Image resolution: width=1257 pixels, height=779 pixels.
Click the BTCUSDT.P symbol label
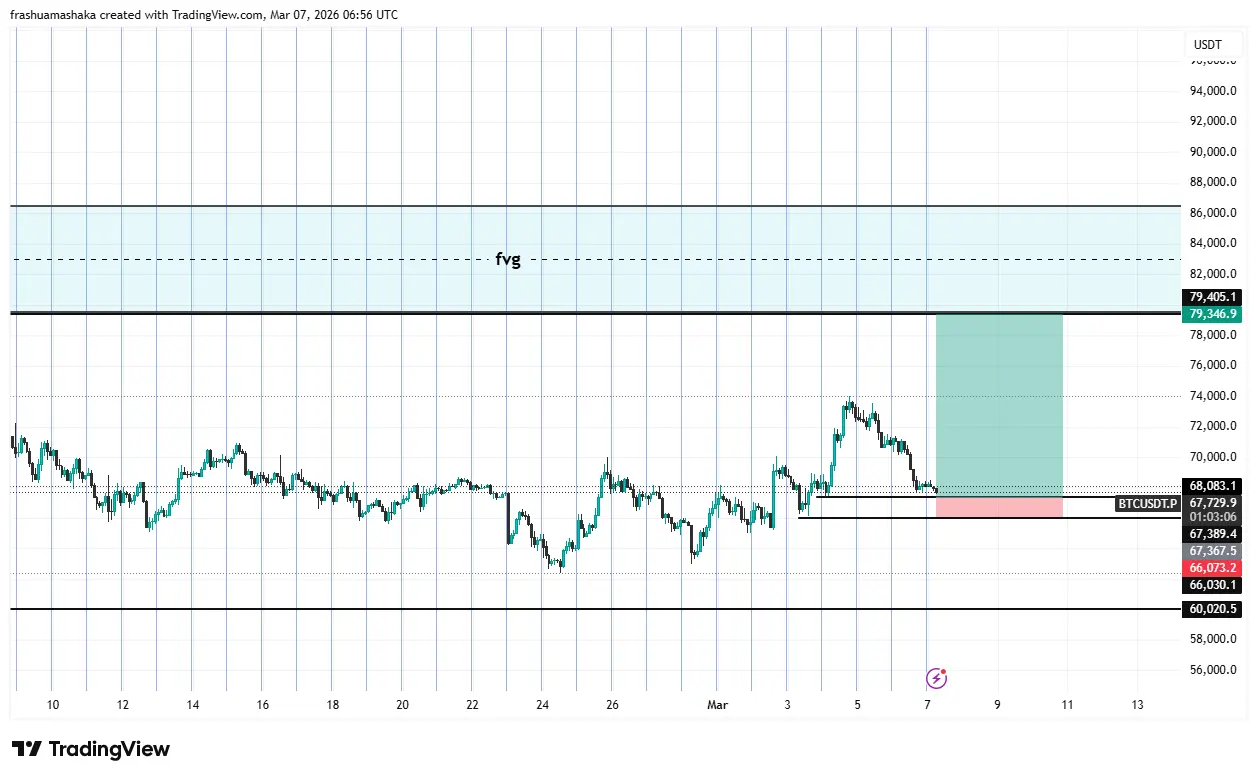[1147, 504]
